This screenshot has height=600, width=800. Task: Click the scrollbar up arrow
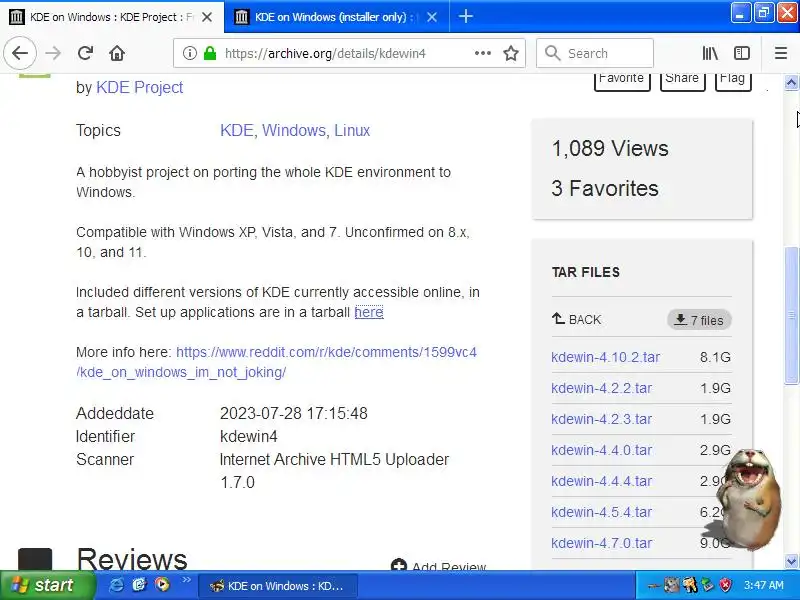(791, 83)
